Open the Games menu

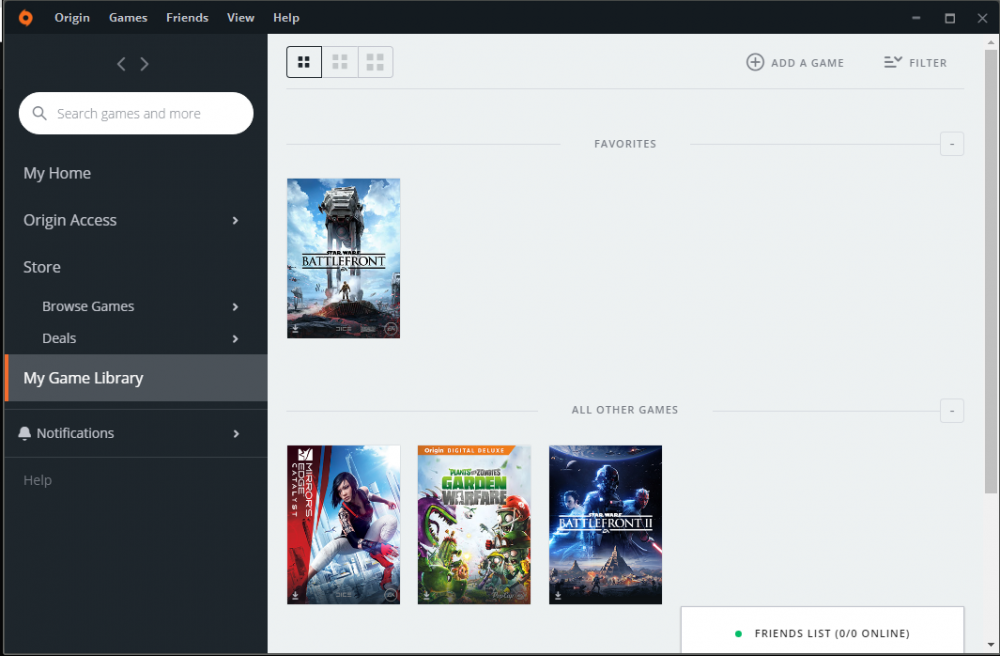click(x=128, y=18)
